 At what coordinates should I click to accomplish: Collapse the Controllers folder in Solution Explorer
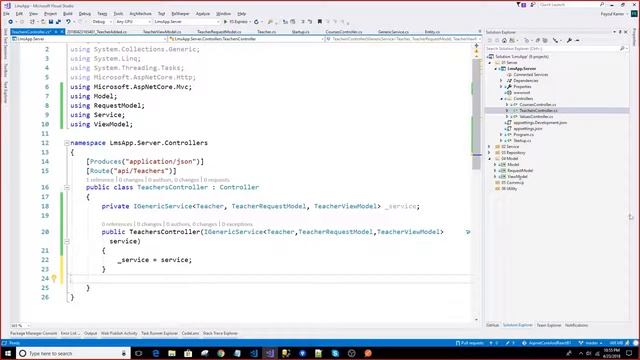[502, 99]
